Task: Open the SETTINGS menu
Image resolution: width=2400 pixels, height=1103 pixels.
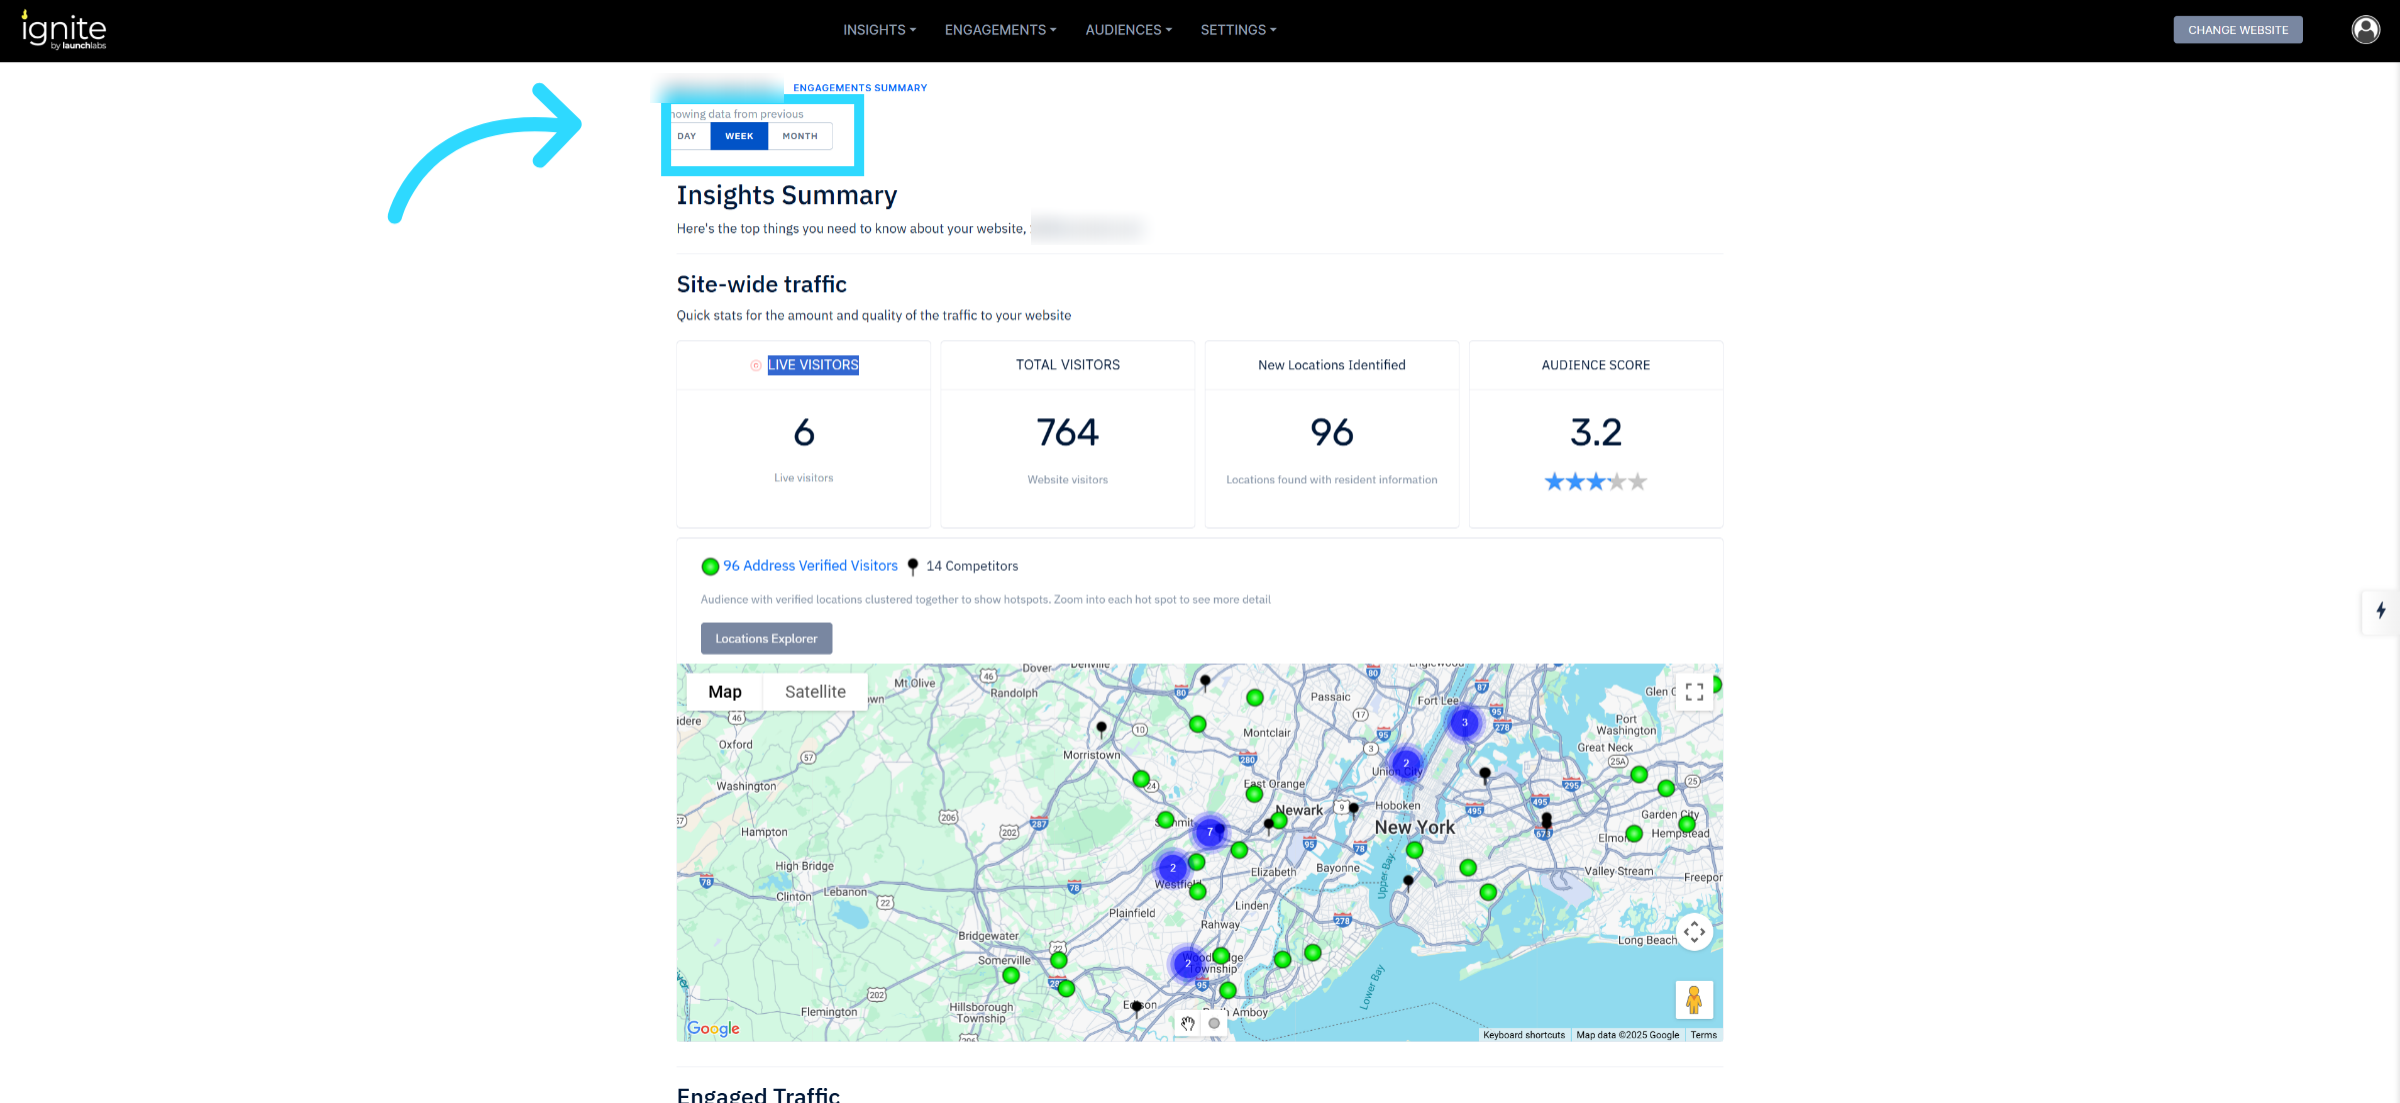Action: tap(1238, 30)
